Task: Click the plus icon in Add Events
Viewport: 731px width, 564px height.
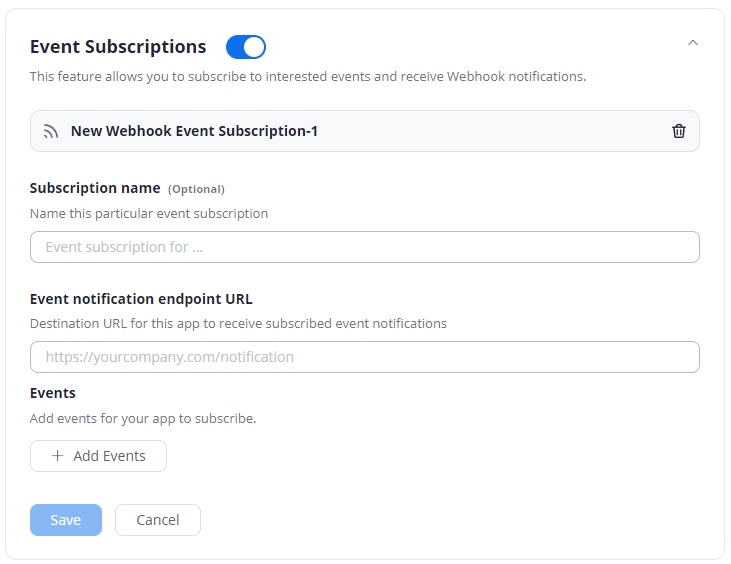Action: [x=57, y=456]
